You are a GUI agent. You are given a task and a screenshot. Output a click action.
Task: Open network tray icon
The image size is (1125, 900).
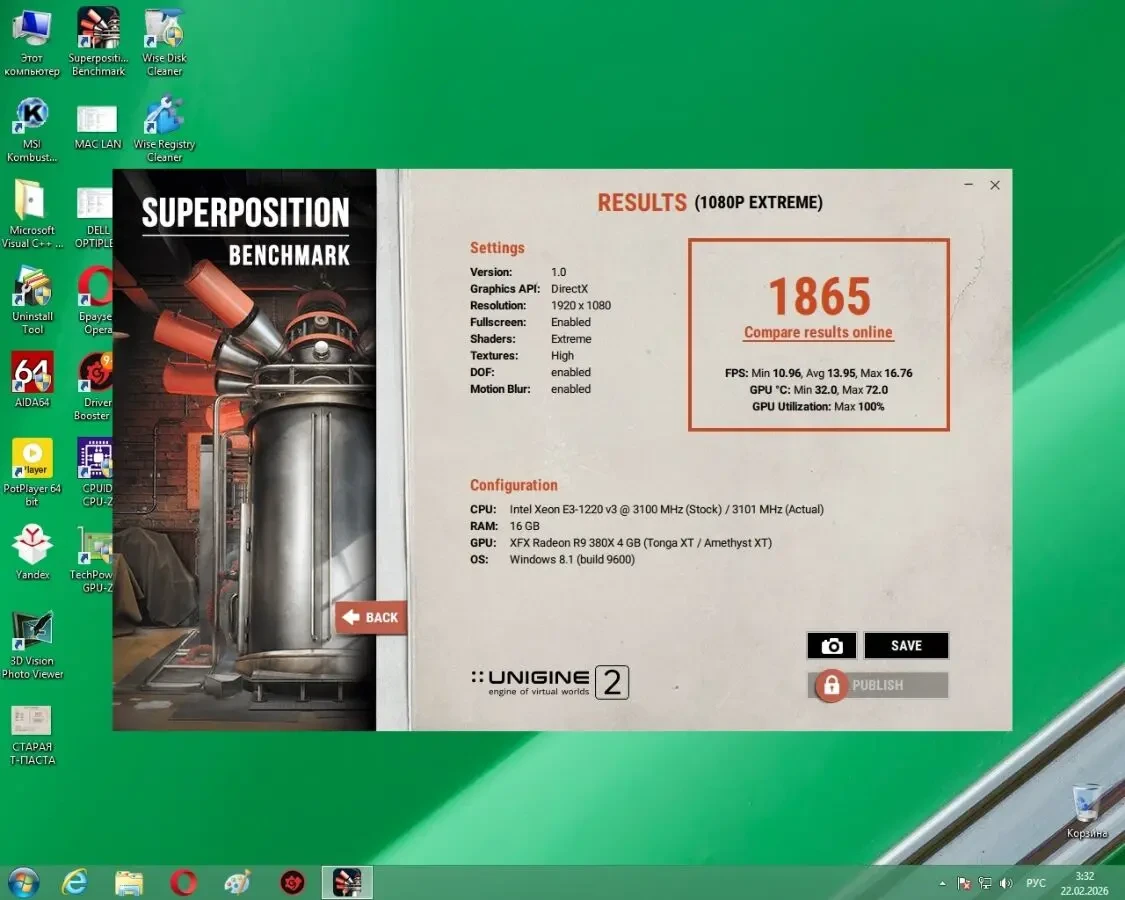tap(985, 883)
